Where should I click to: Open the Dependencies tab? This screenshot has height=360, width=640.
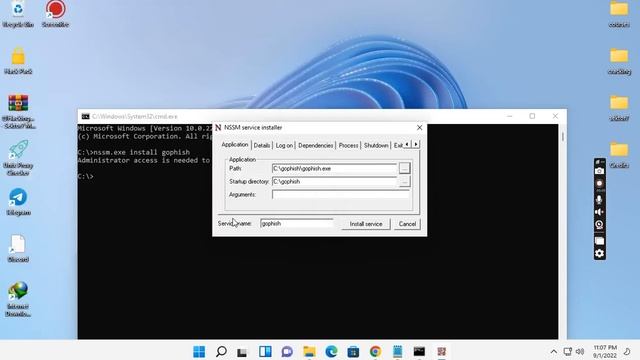tap(316, 145)
